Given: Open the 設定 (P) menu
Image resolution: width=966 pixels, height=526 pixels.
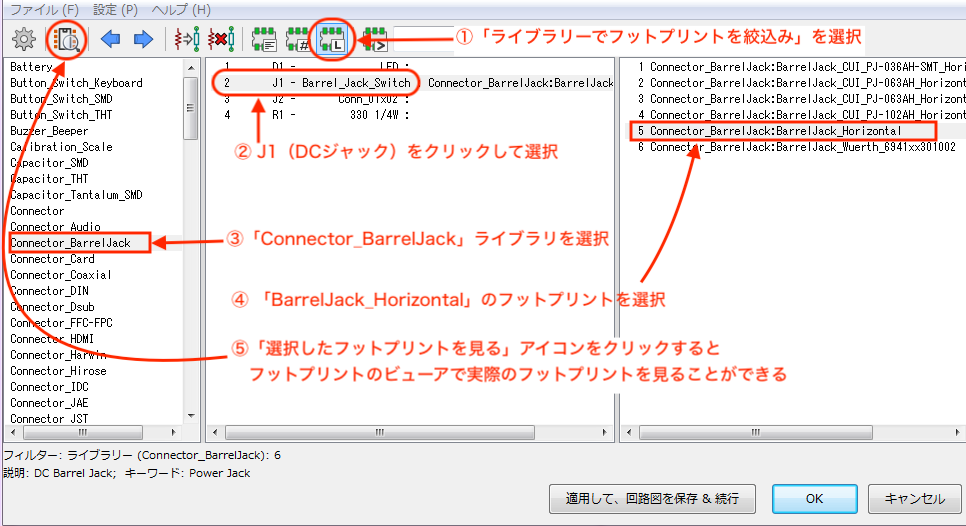Looking at the screenshot, I should [115, 10].
